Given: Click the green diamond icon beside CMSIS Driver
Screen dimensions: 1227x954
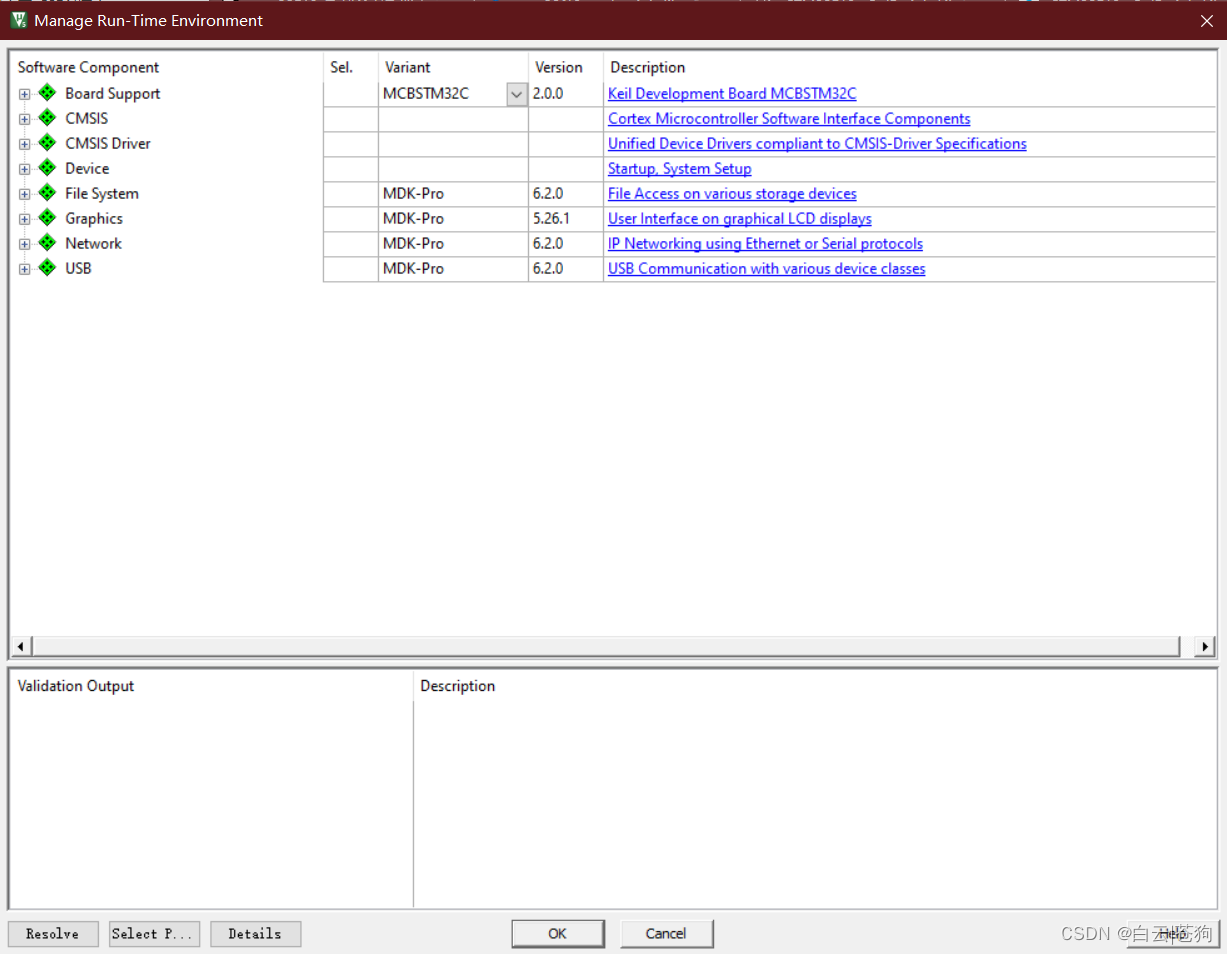Looking at the screenshot, I should tap(47, 143).
